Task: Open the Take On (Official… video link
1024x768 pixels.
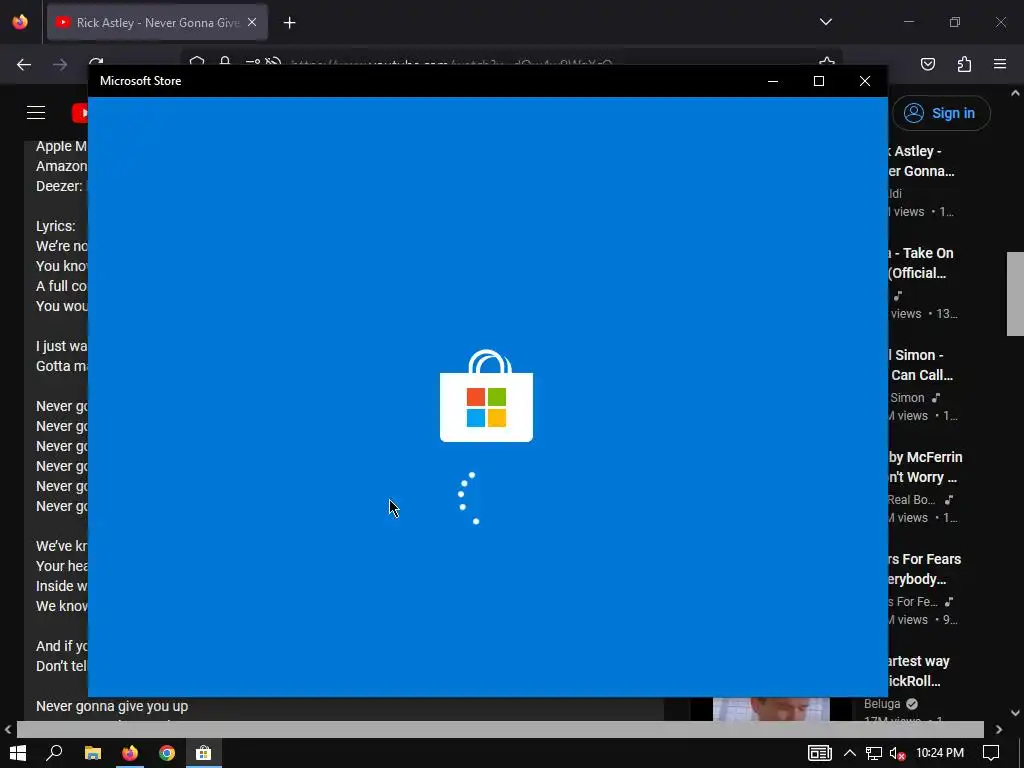Action: (x=921, y=263)
